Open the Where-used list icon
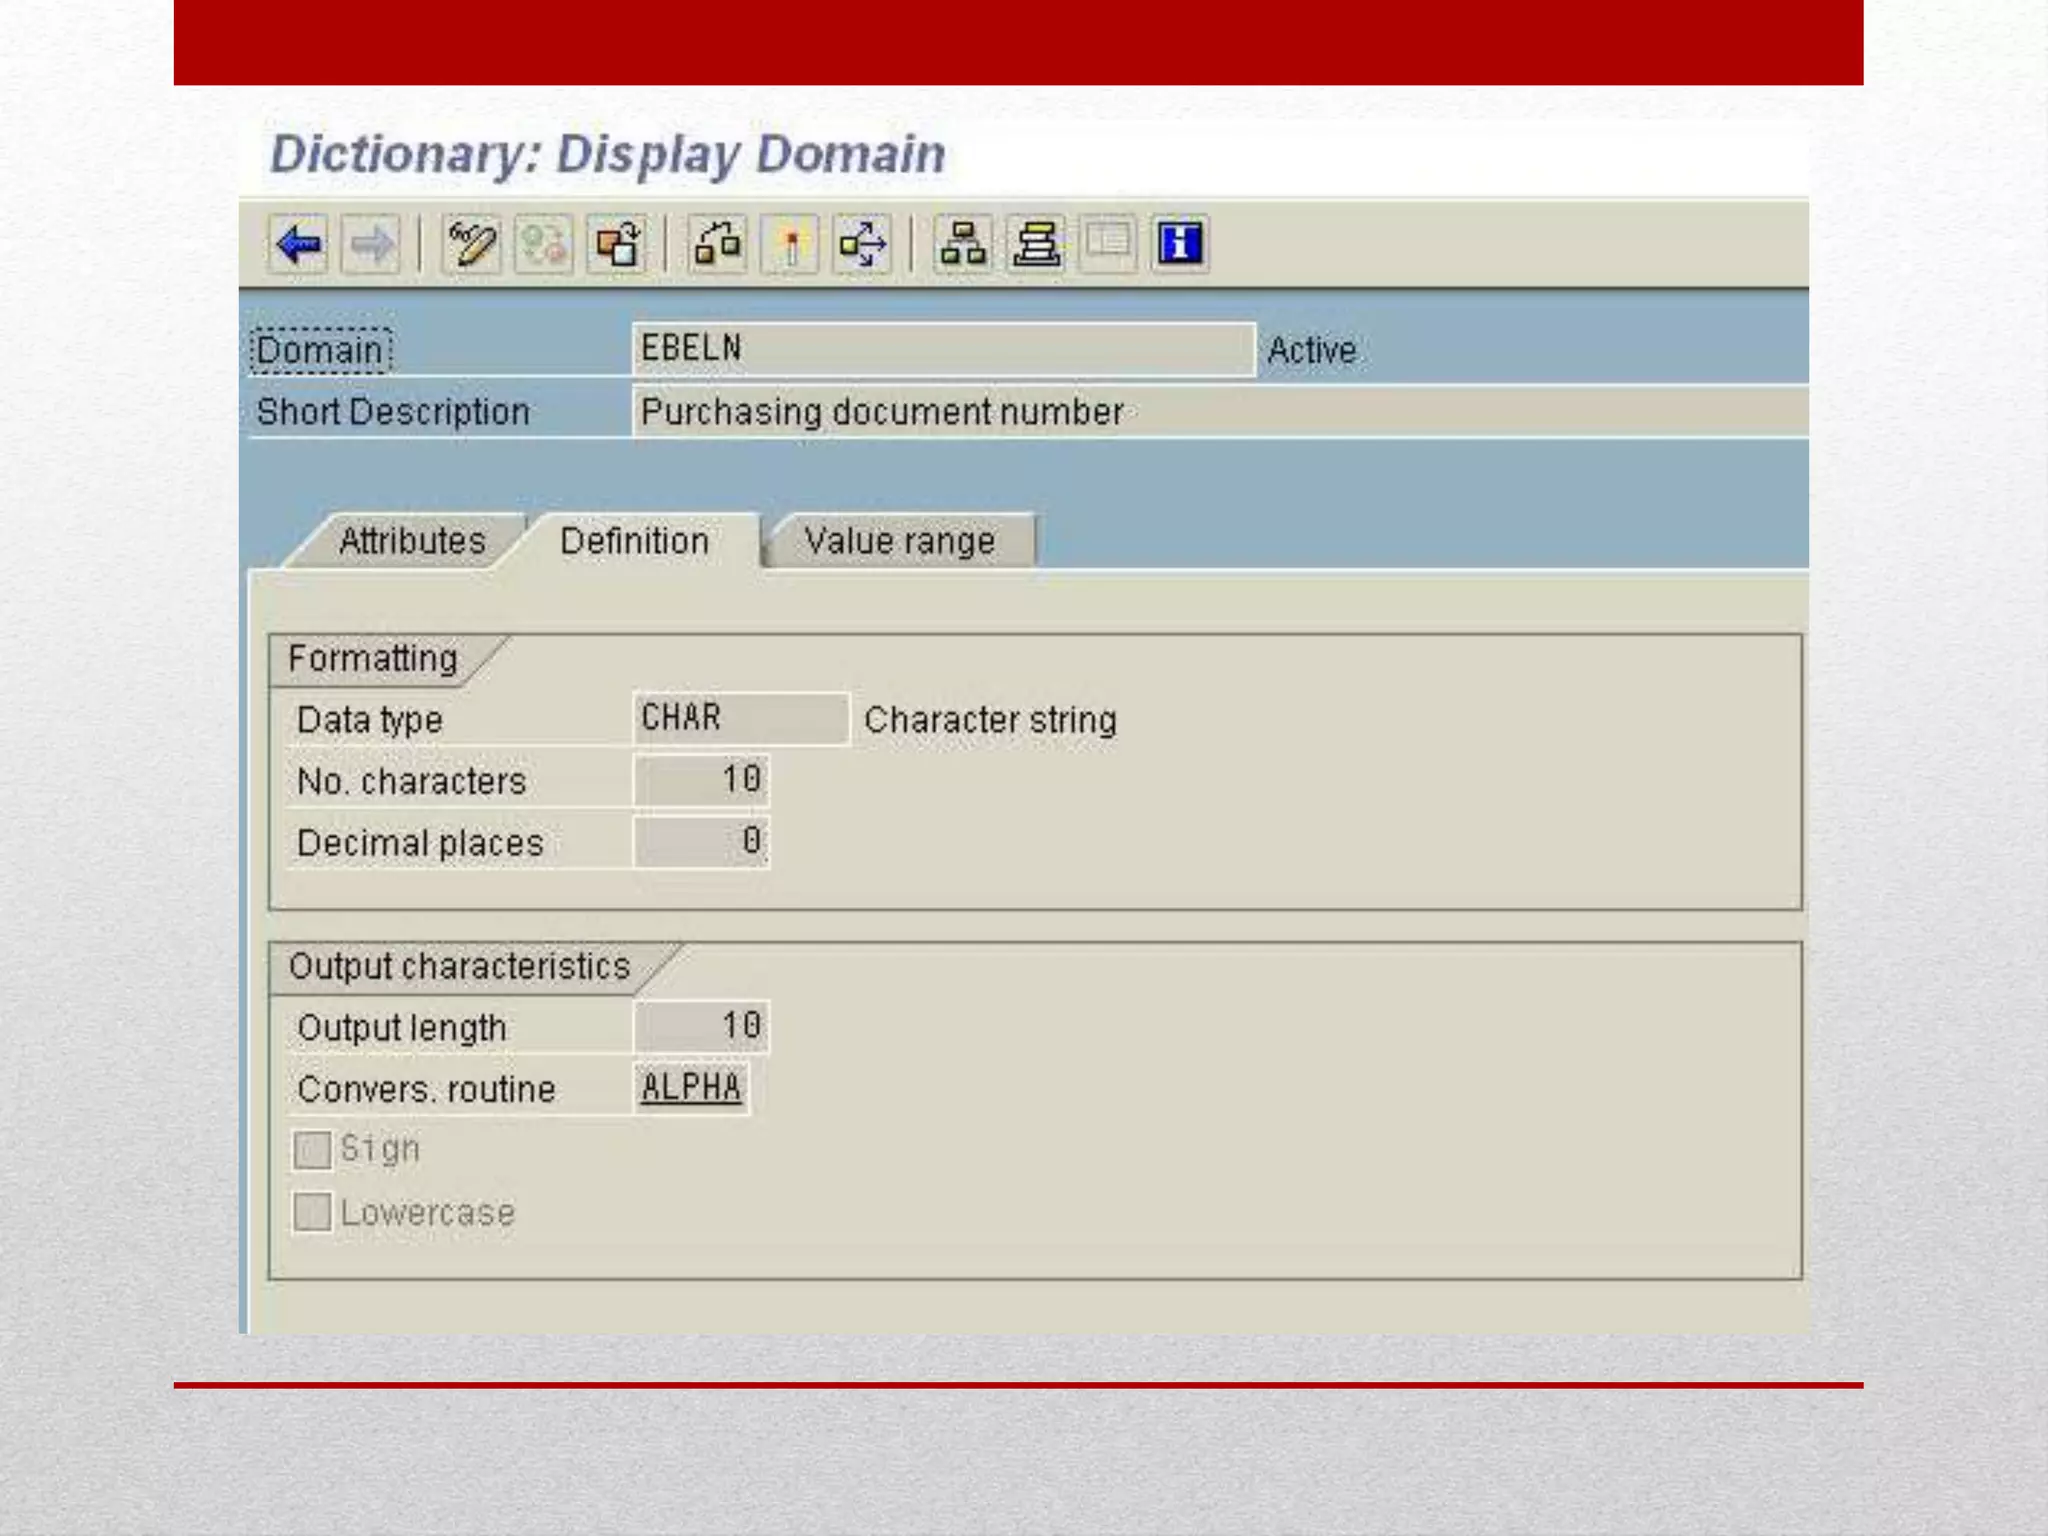2048x1536 pixels. [863, 244]
